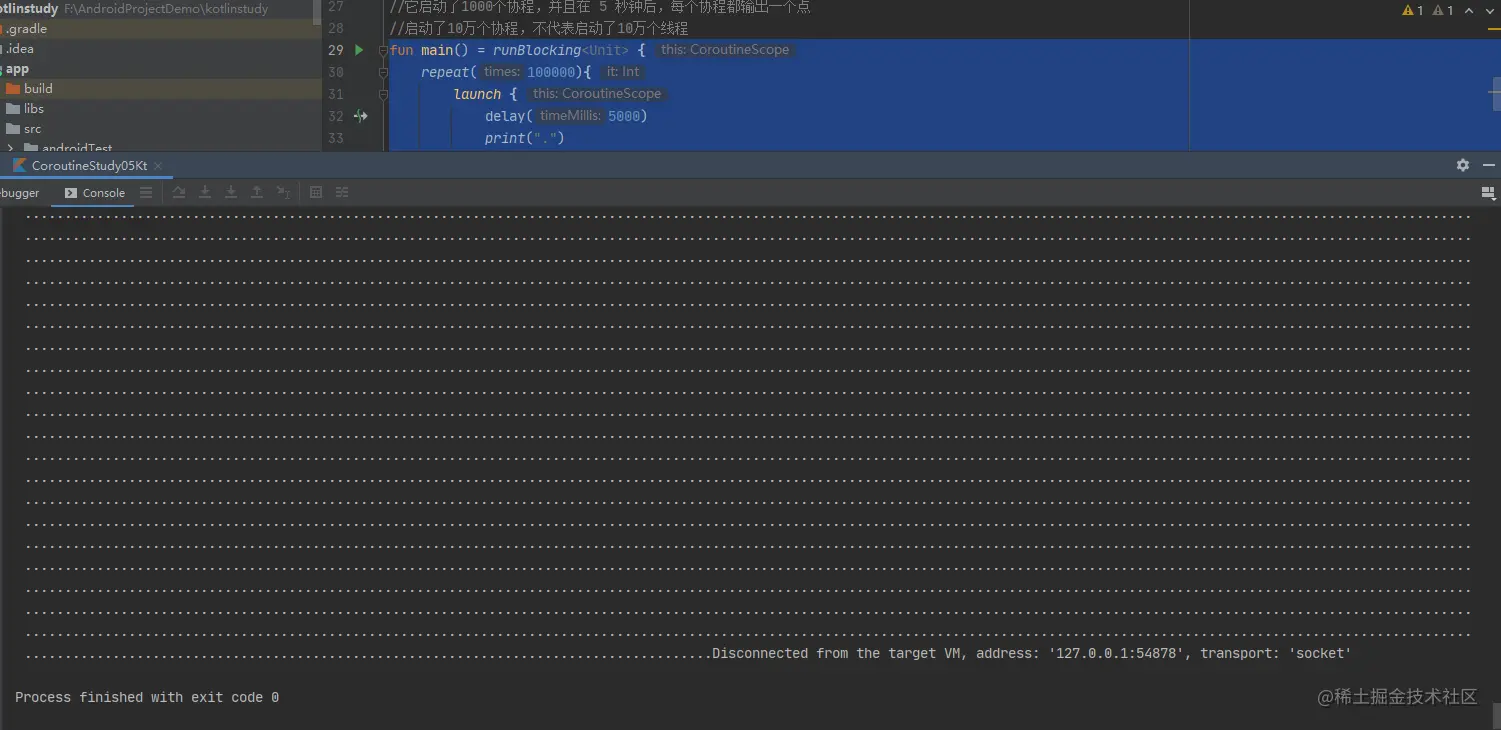Screen dimensions: 1501x730
Task: Open debug threads/frames list icon next to Console
Action: point(147,192)
